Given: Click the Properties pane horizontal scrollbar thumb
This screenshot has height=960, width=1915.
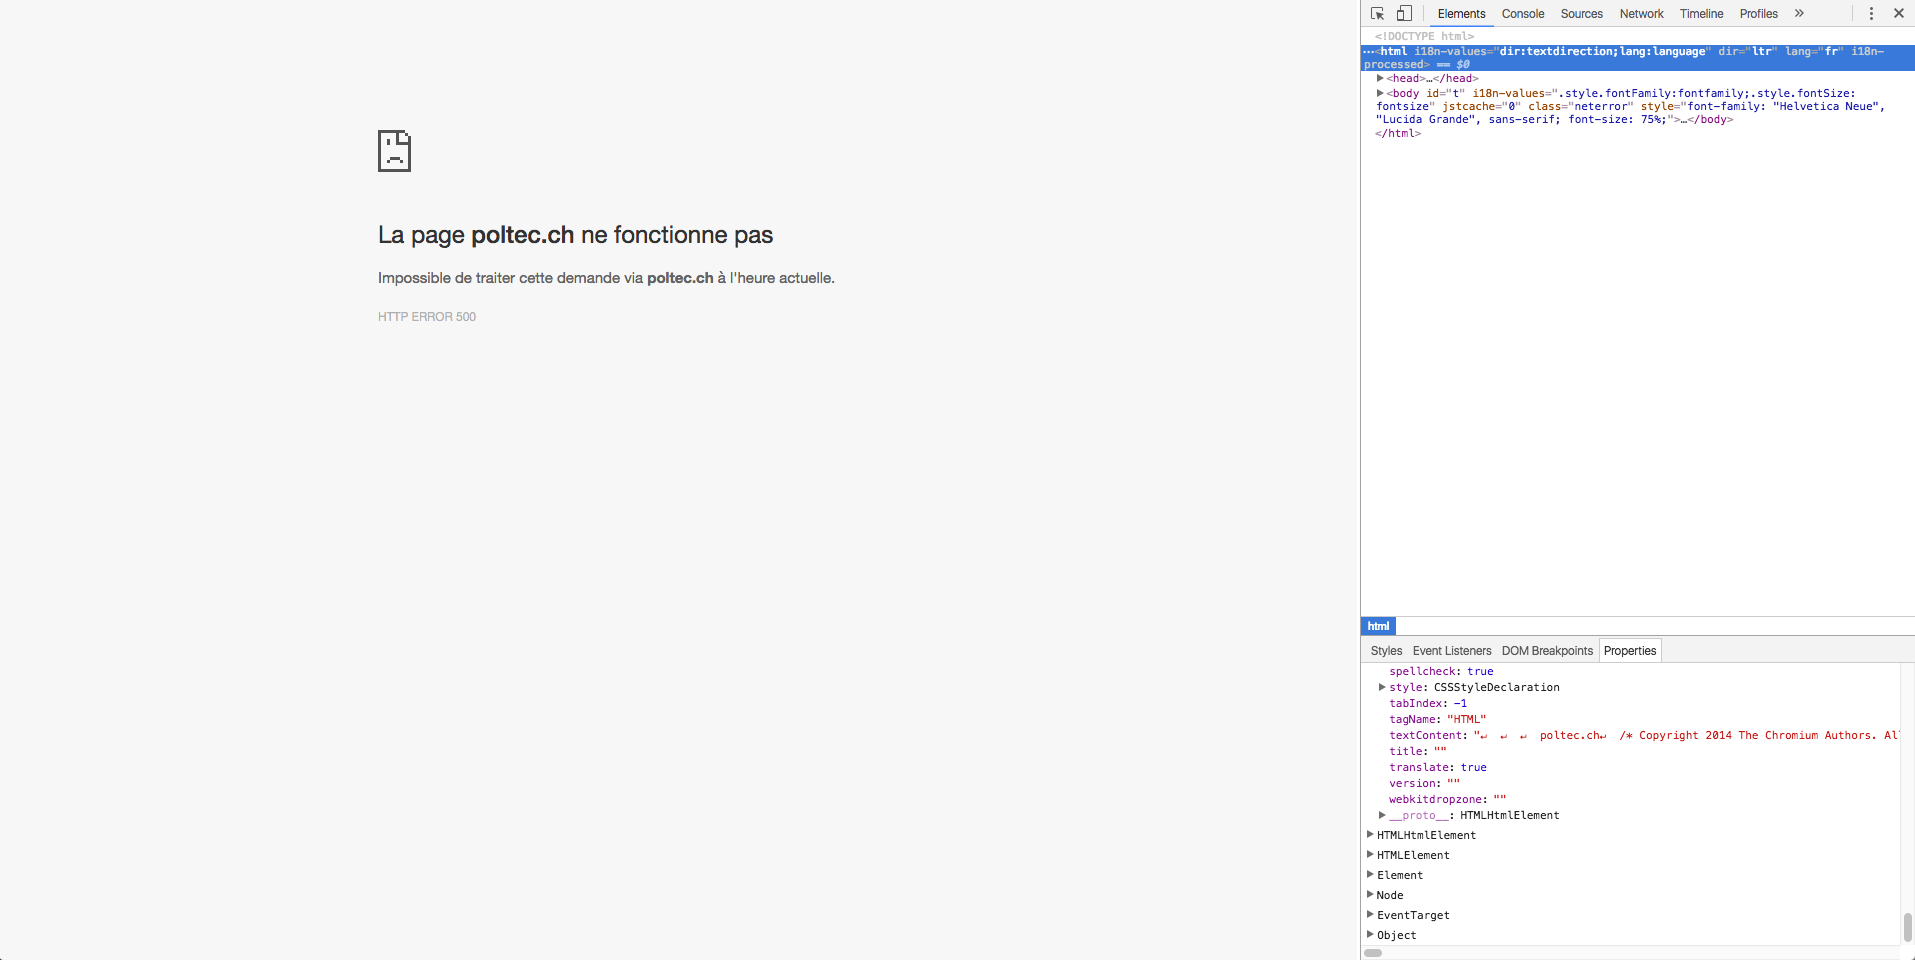Looking at the screenshot, I should (x=1373, y=953).
